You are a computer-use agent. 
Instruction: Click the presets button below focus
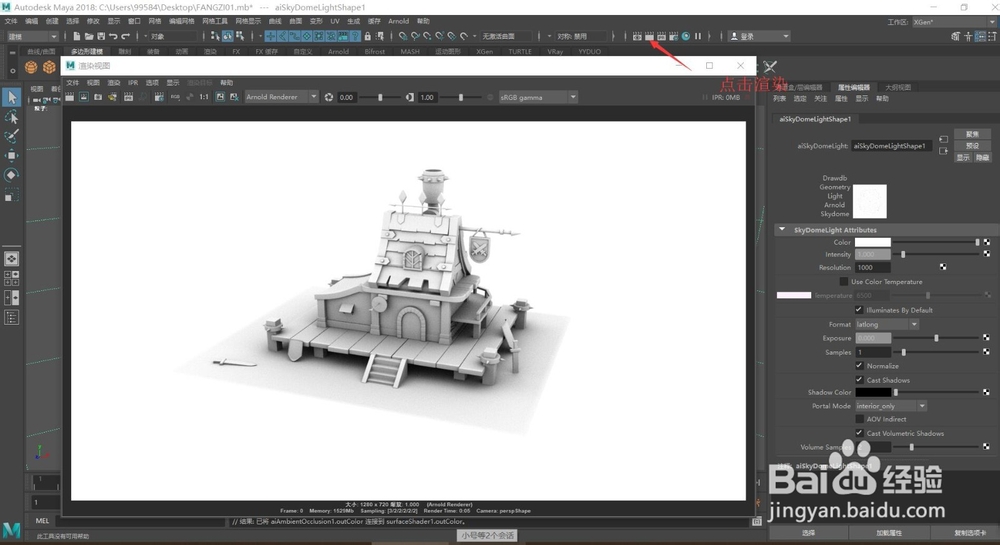972,145
